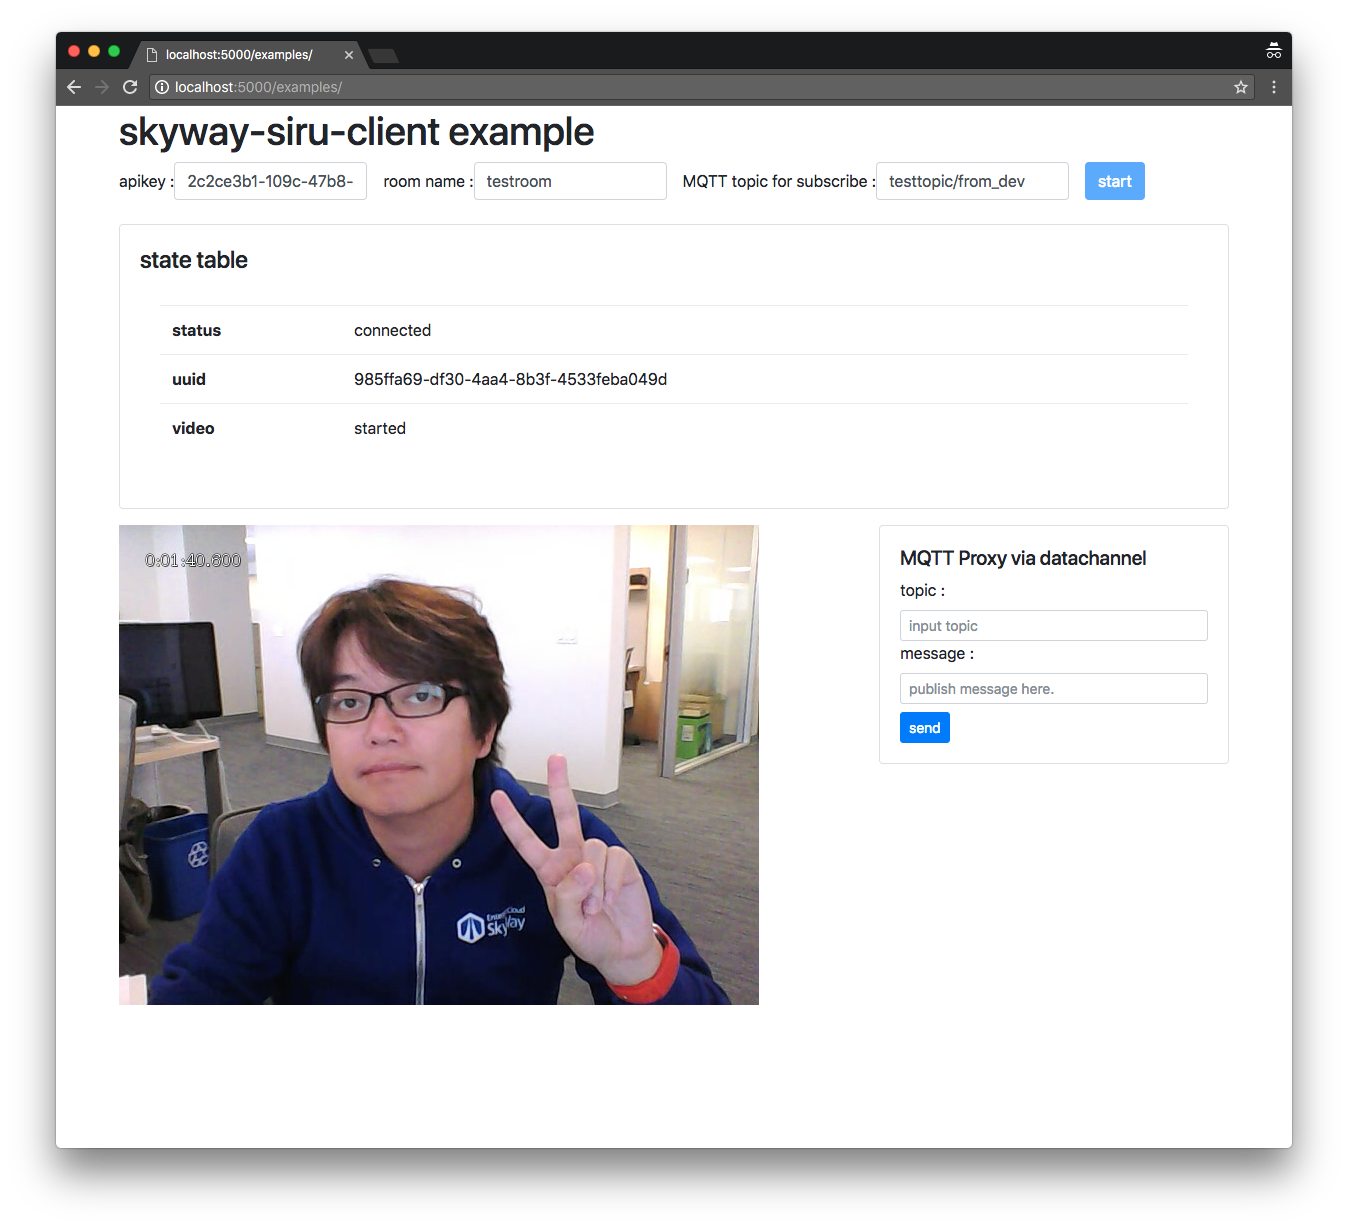Image resolution: width=1348 pixels, height=1228 pixels.
Task: Click the webcam video stream
Action: click(439, 765)
